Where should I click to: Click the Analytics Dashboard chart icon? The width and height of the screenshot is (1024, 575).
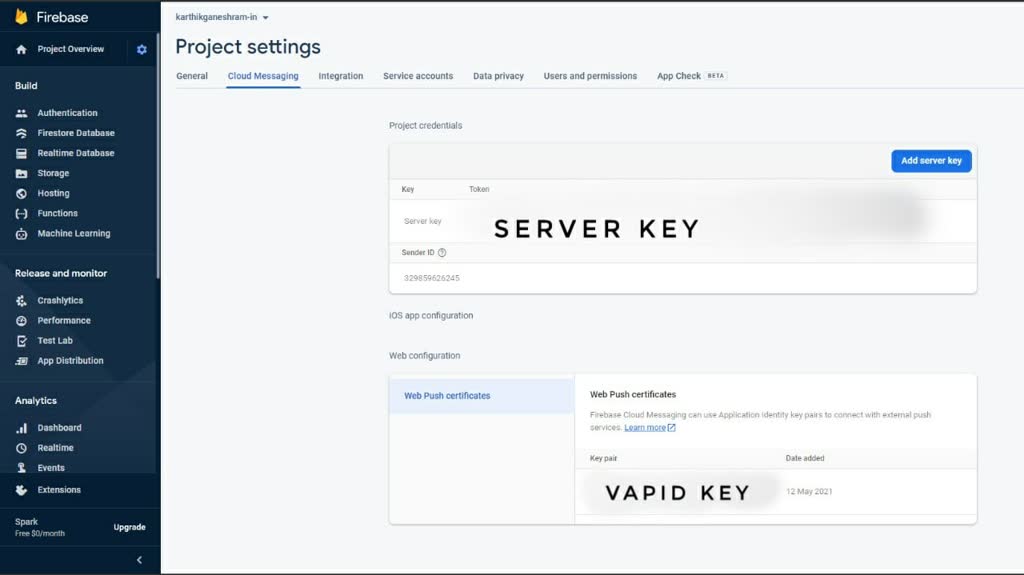(22, 428)
